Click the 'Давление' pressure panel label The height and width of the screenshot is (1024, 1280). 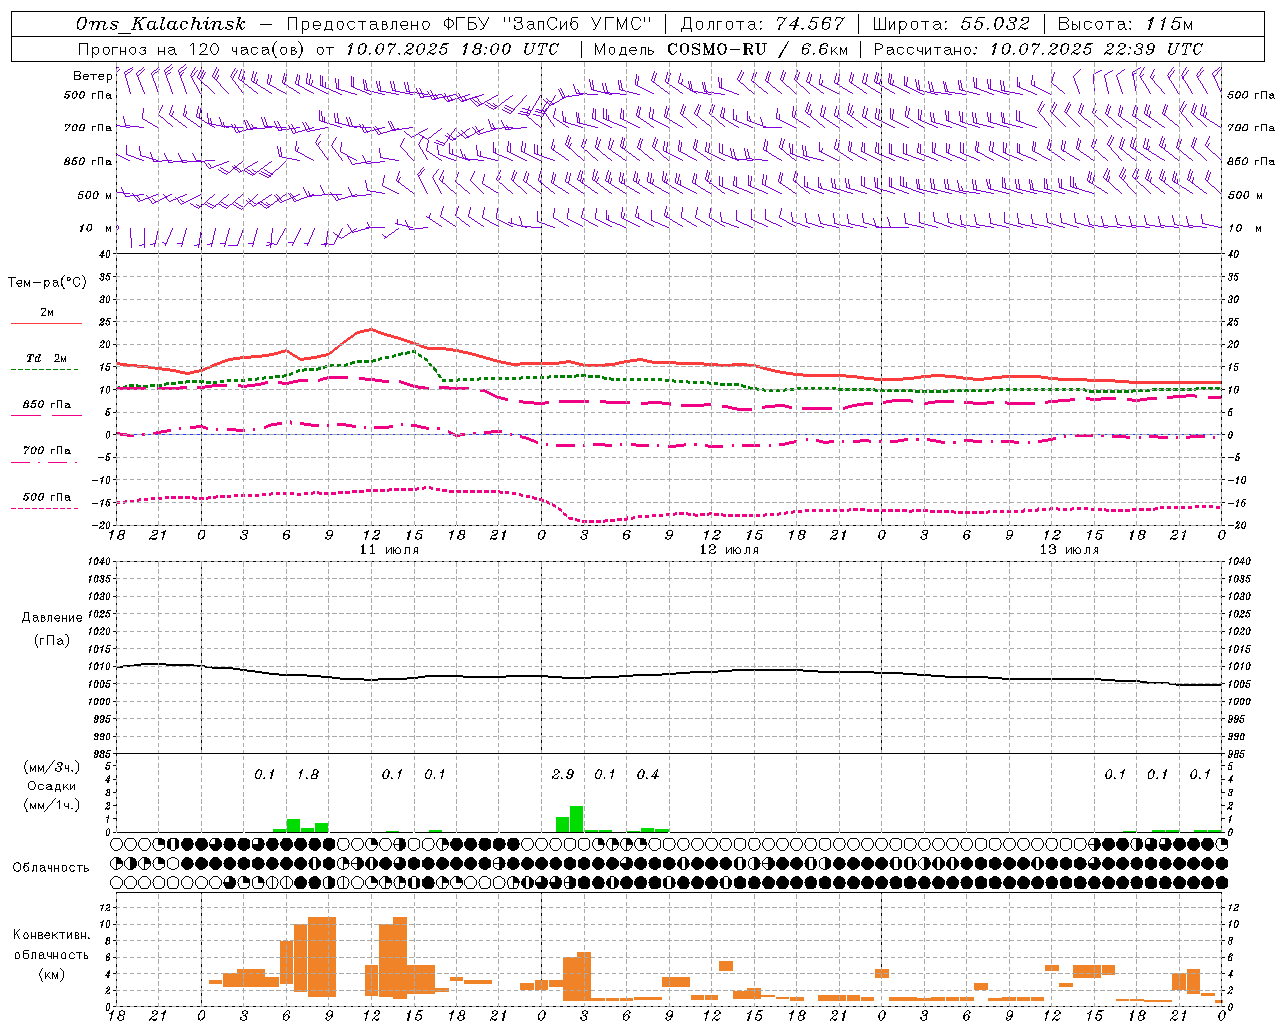point(52,618)
